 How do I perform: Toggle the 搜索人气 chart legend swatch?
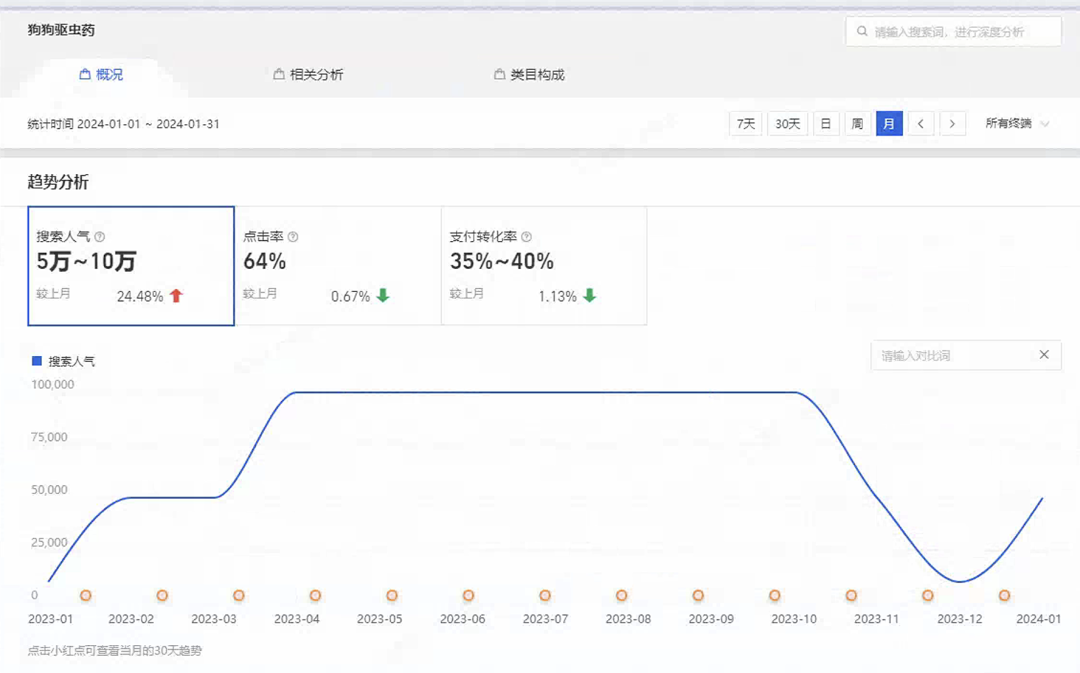click(37, 361)
